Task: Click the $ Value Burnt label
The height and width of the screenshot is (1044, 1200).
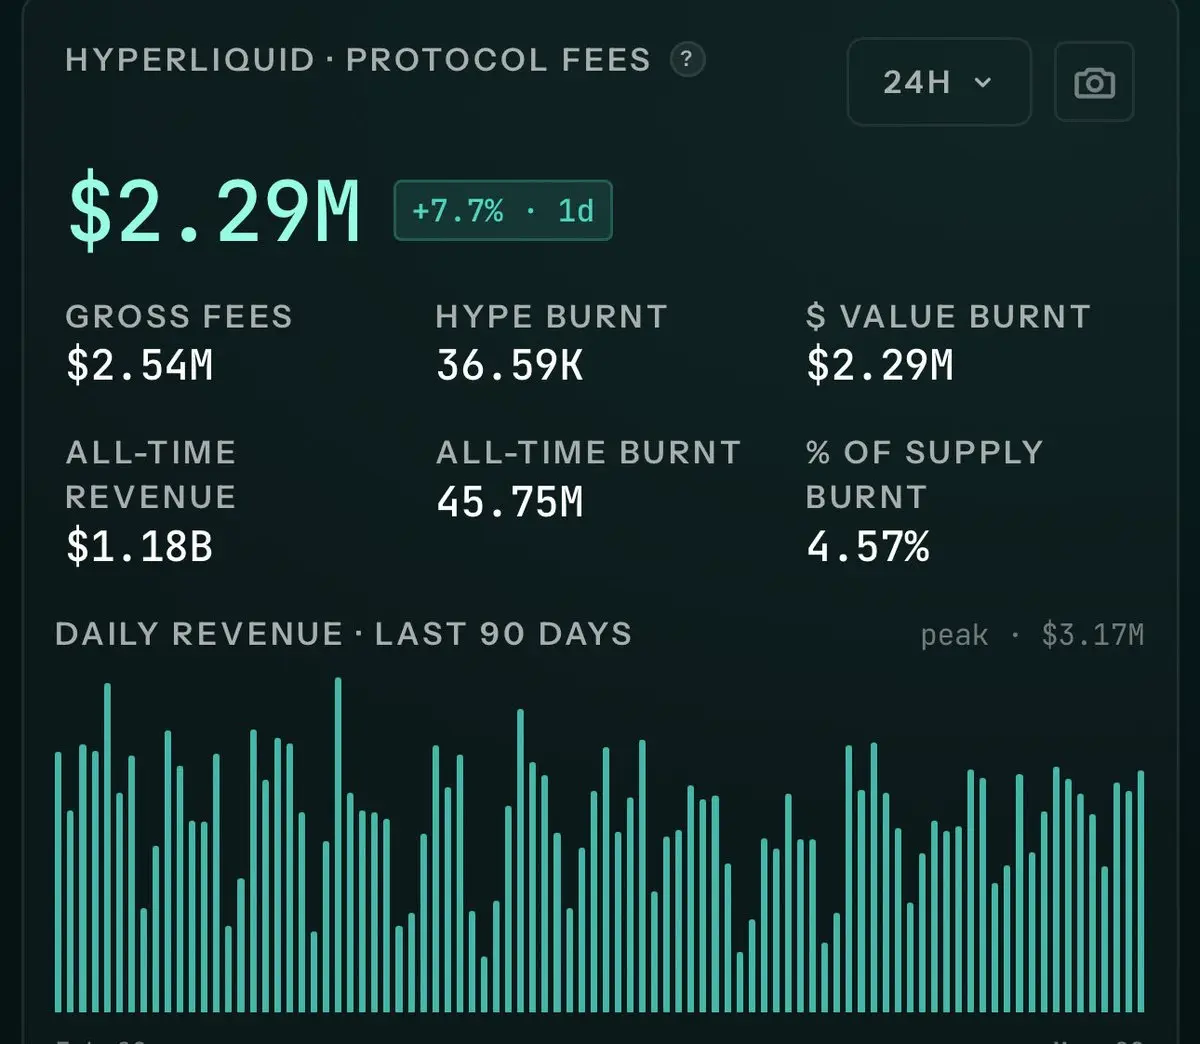Action: [948, 317]
